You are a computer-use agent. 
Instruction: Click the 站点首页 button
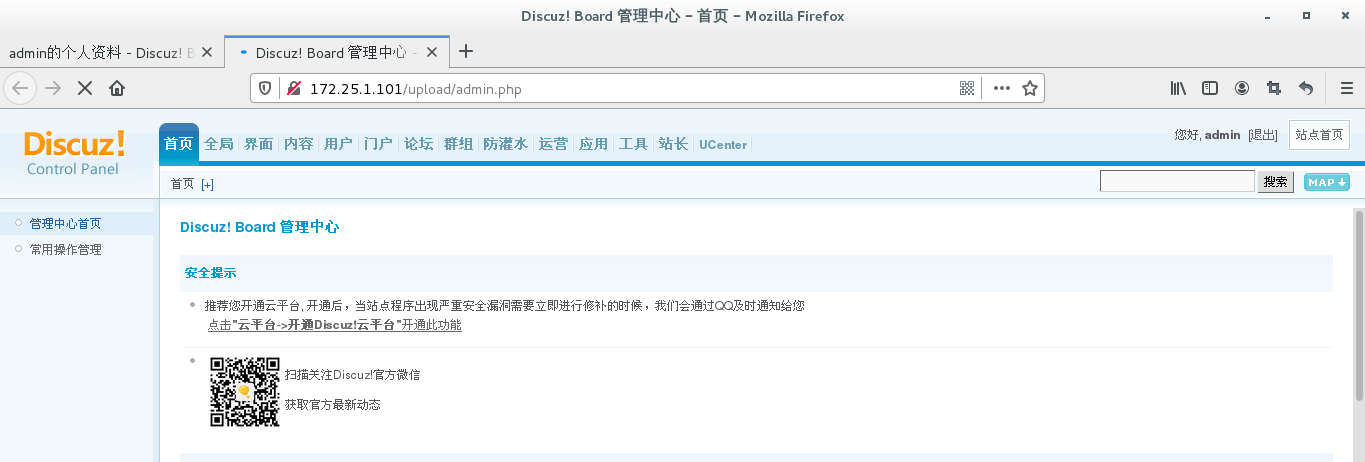(x=1319, y=135)
